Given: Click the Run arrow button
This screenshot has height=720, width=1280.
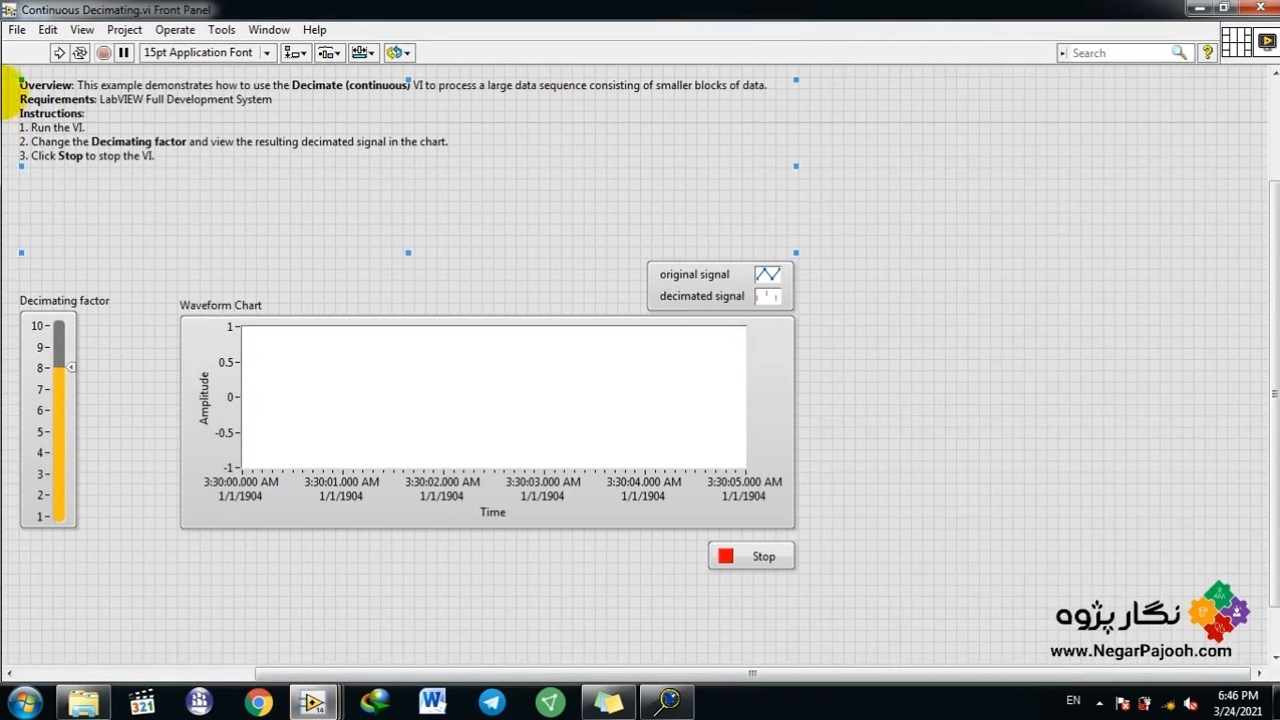Looking at the screenshot, I should (59, 53).
